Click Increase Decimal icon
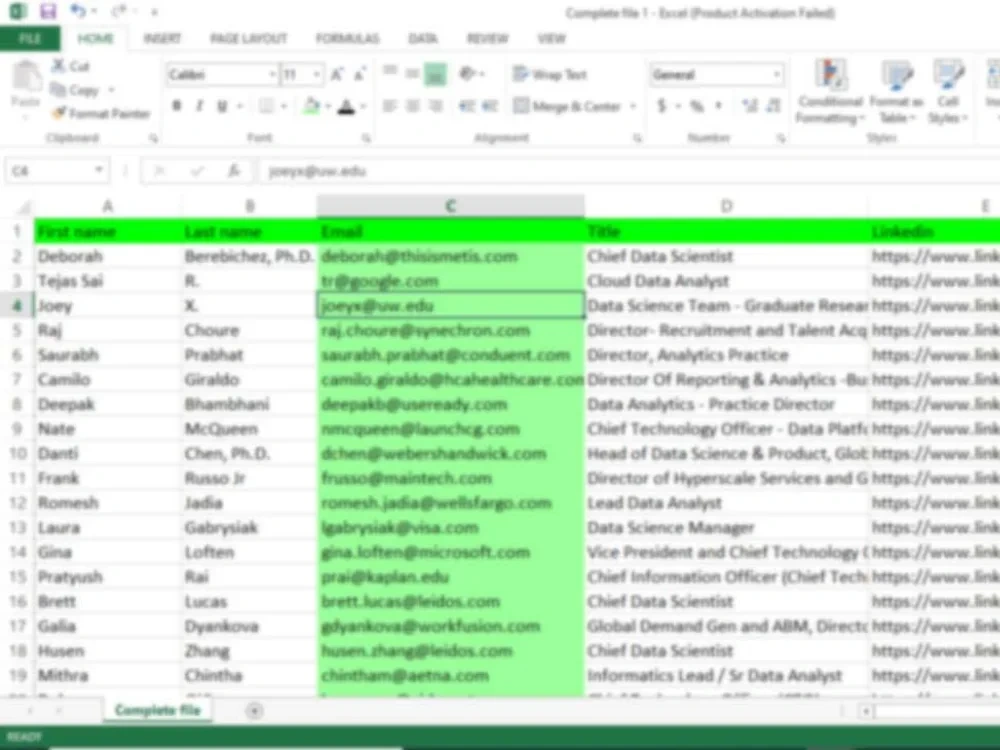Image resolution: width=1000 pixels, height=750 pixels. click(750, 106)
